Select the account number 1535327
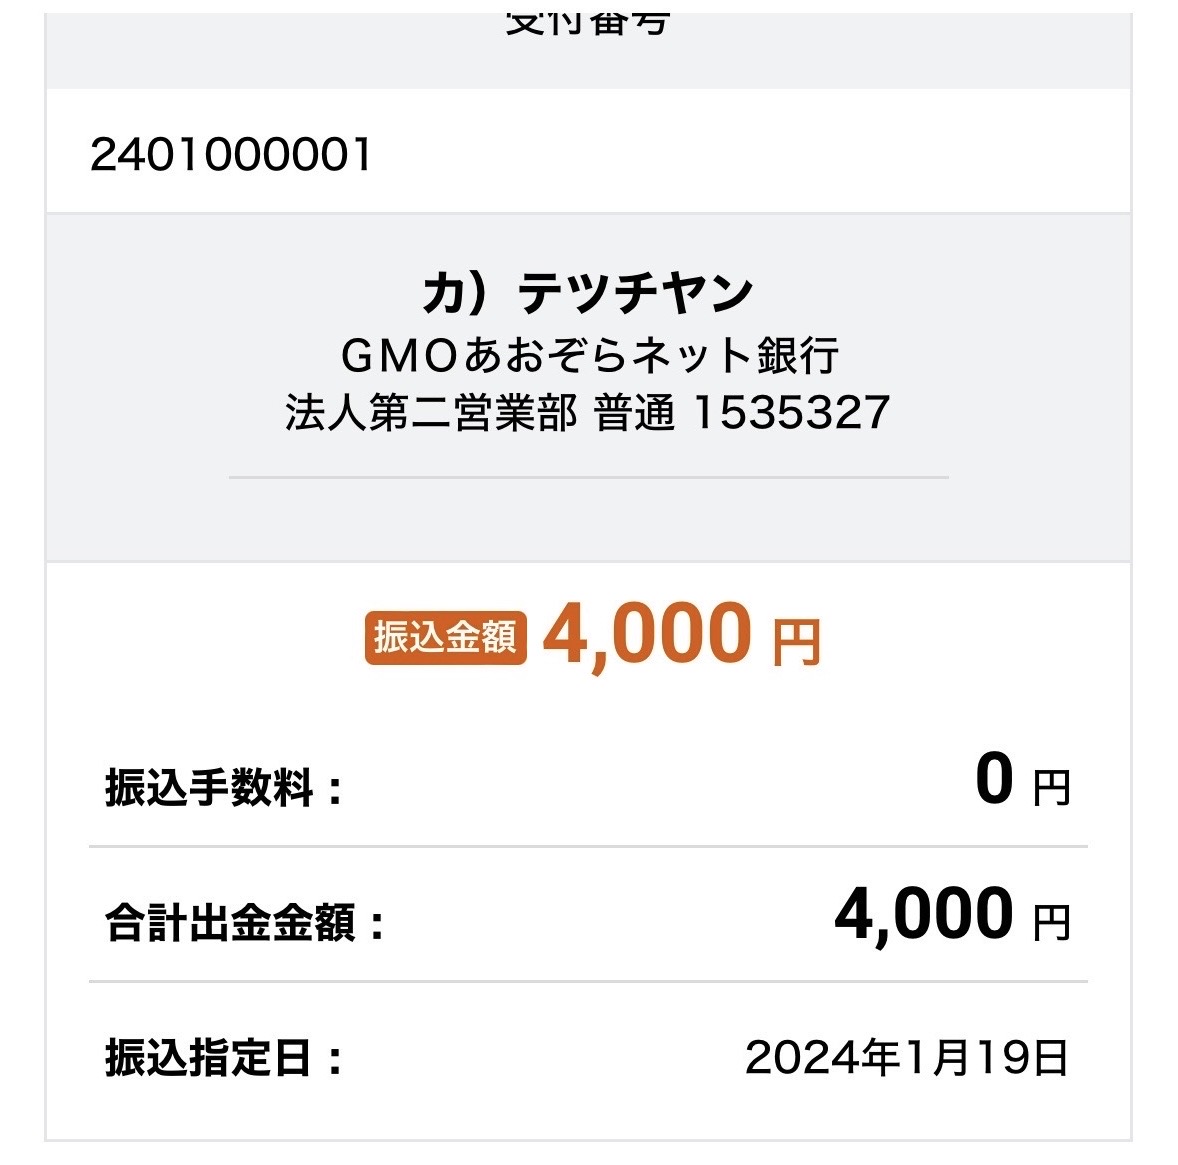Viewport: 1178px width, 1165px height. click(x=792, y=412)
